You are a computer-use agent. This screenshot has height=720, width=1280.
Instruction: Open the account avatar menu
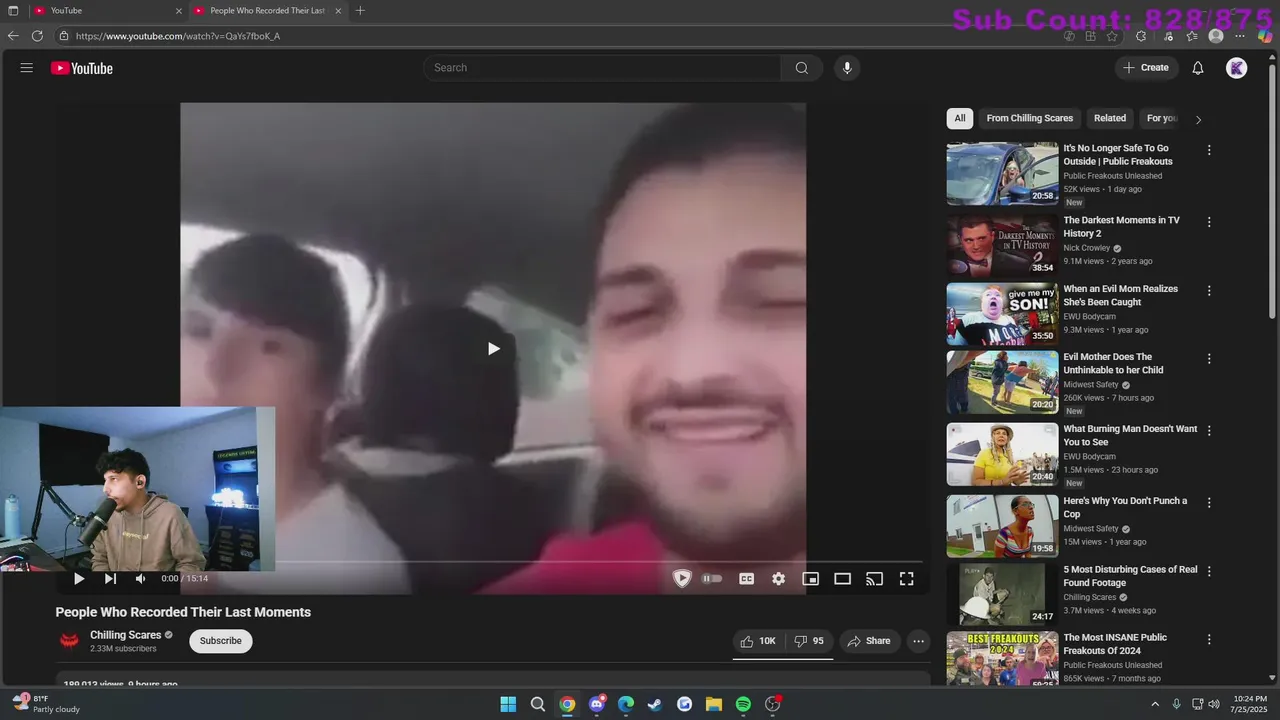tap(1237, 68)
